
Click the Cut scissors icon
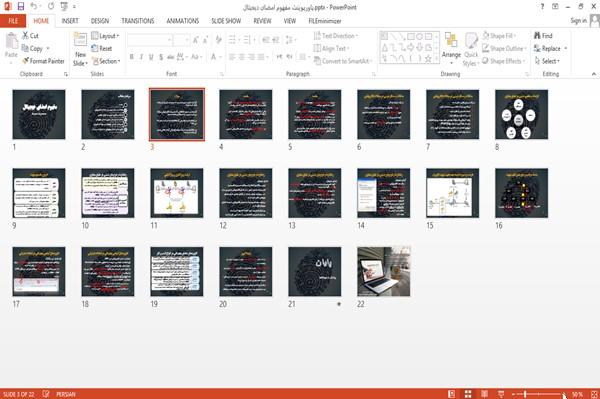pyautogui.click(x=25, y=36)
